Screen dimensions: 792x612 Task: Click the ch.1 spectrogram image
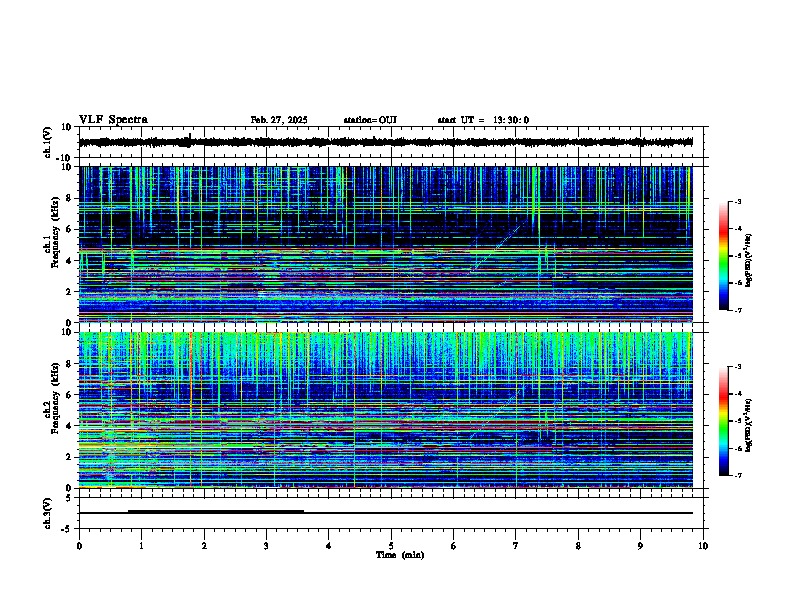(x=386, y=244)
